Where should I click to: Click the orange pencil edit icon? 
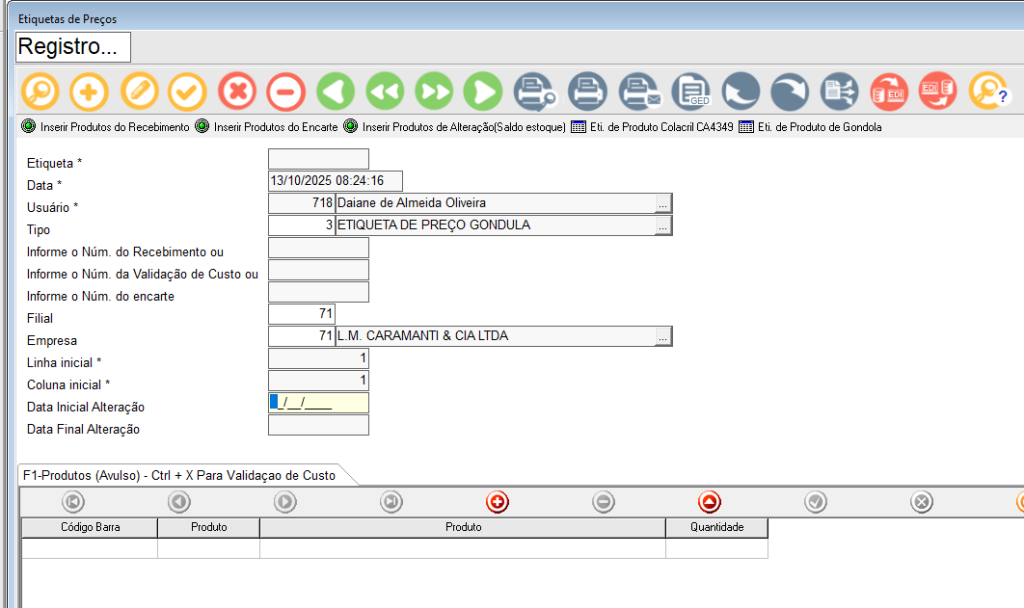point(139,92)
